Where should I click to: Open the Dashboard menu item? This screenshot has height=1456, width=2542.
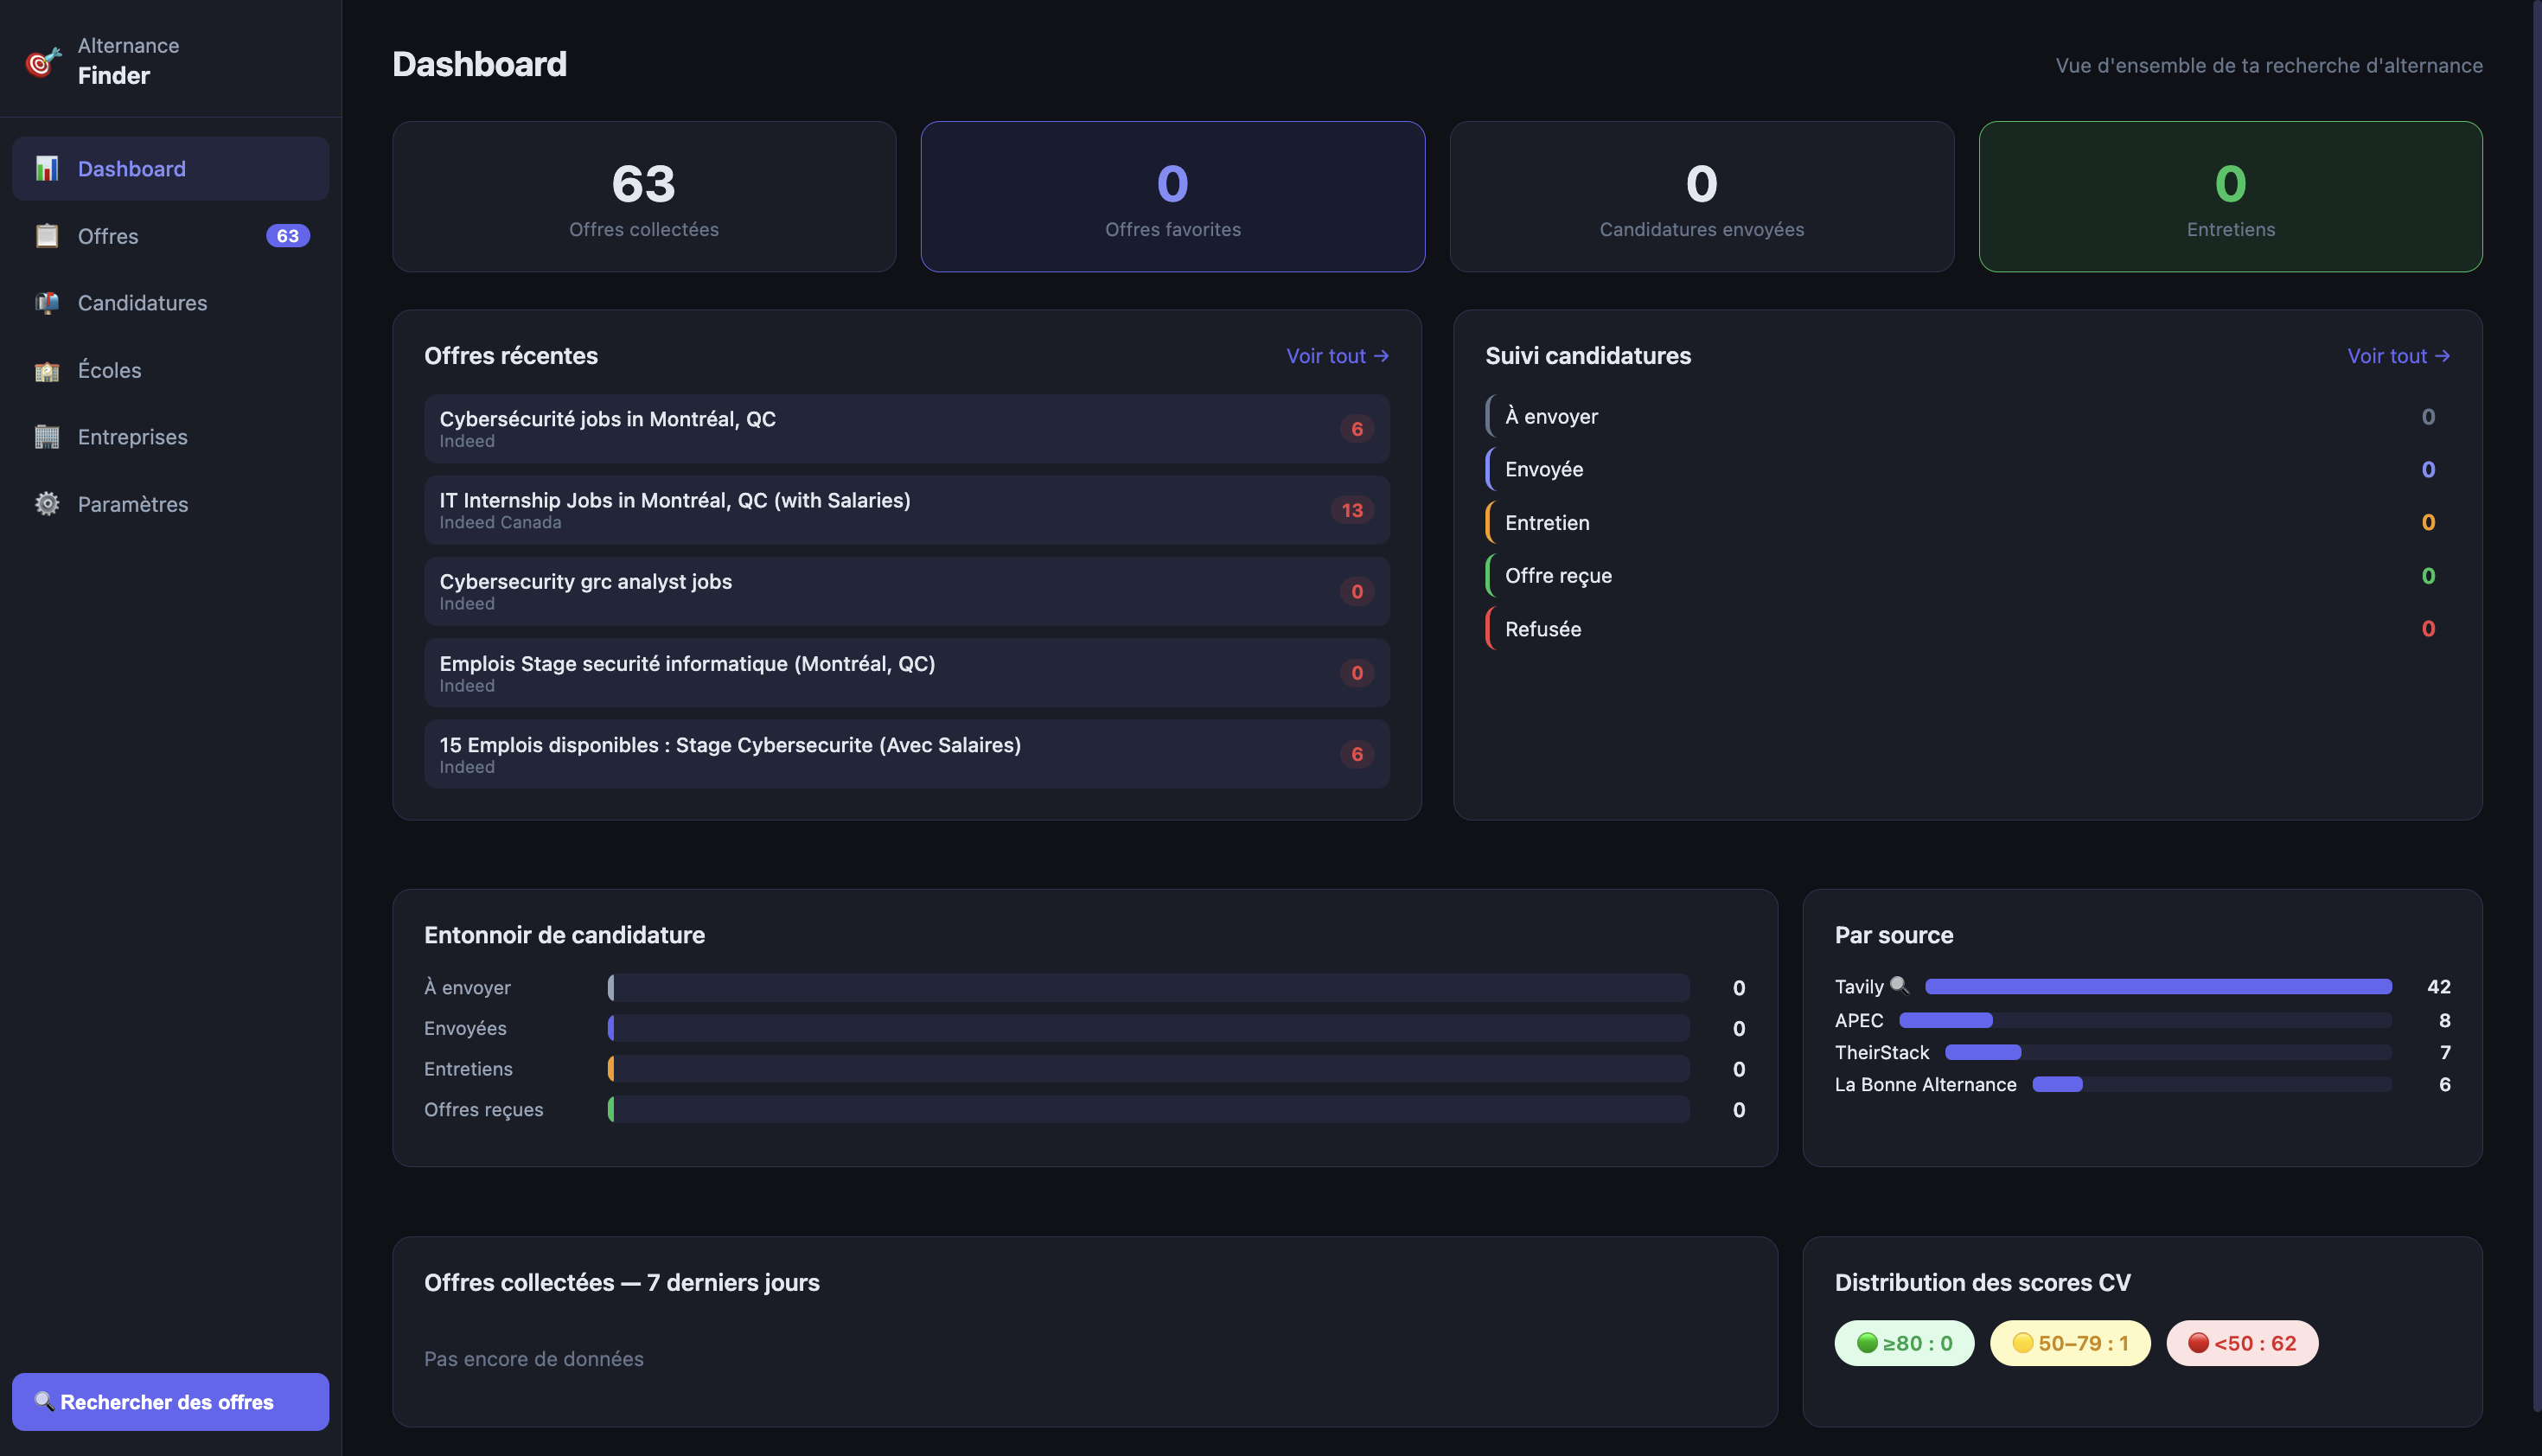coord(170,168)
